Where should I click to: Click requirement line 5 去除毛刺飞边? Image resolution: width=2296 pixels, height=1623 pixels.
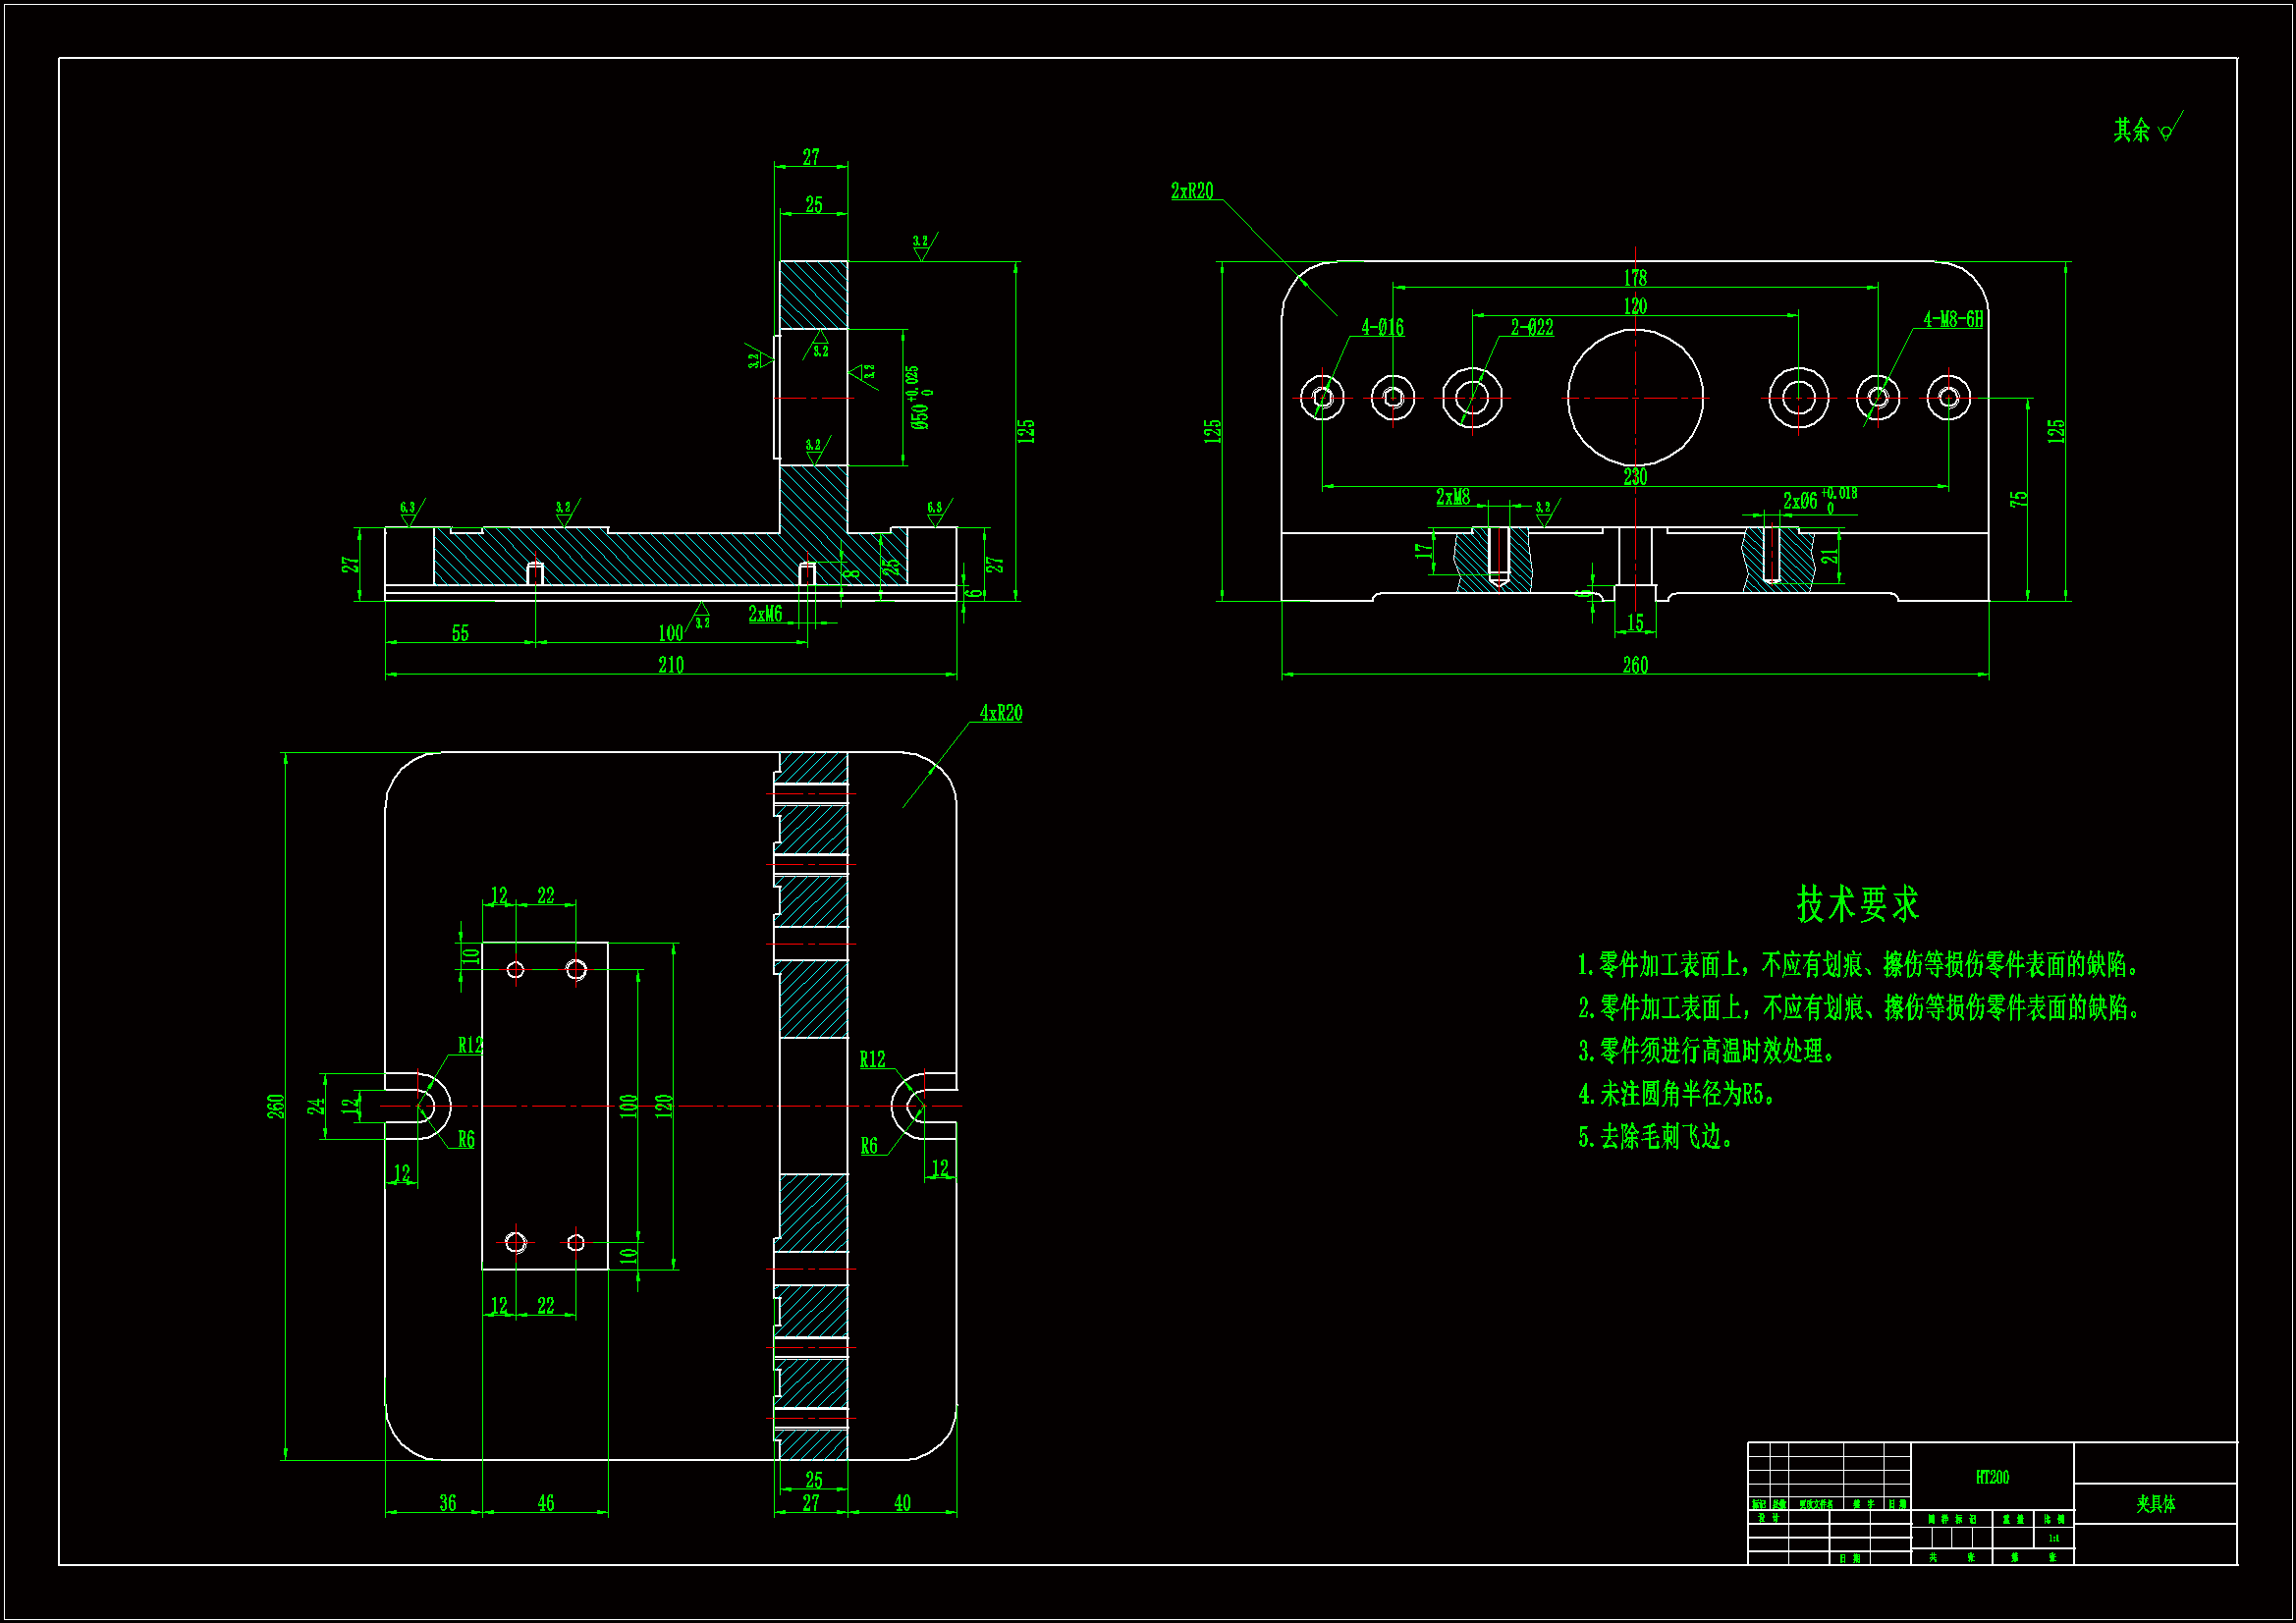[x=1655, y=1137]
